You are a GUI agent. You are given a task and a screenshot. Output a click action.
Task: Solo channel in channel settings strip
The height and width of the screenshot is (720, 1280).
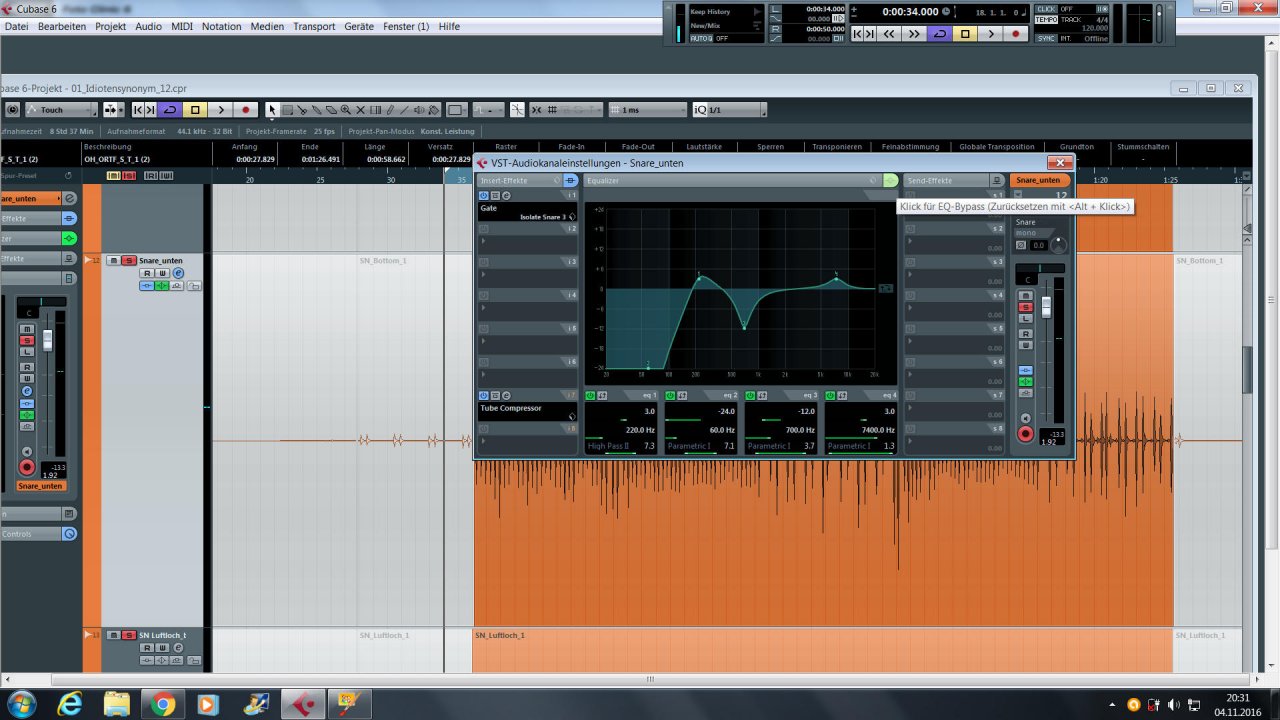pos(1025,307)
